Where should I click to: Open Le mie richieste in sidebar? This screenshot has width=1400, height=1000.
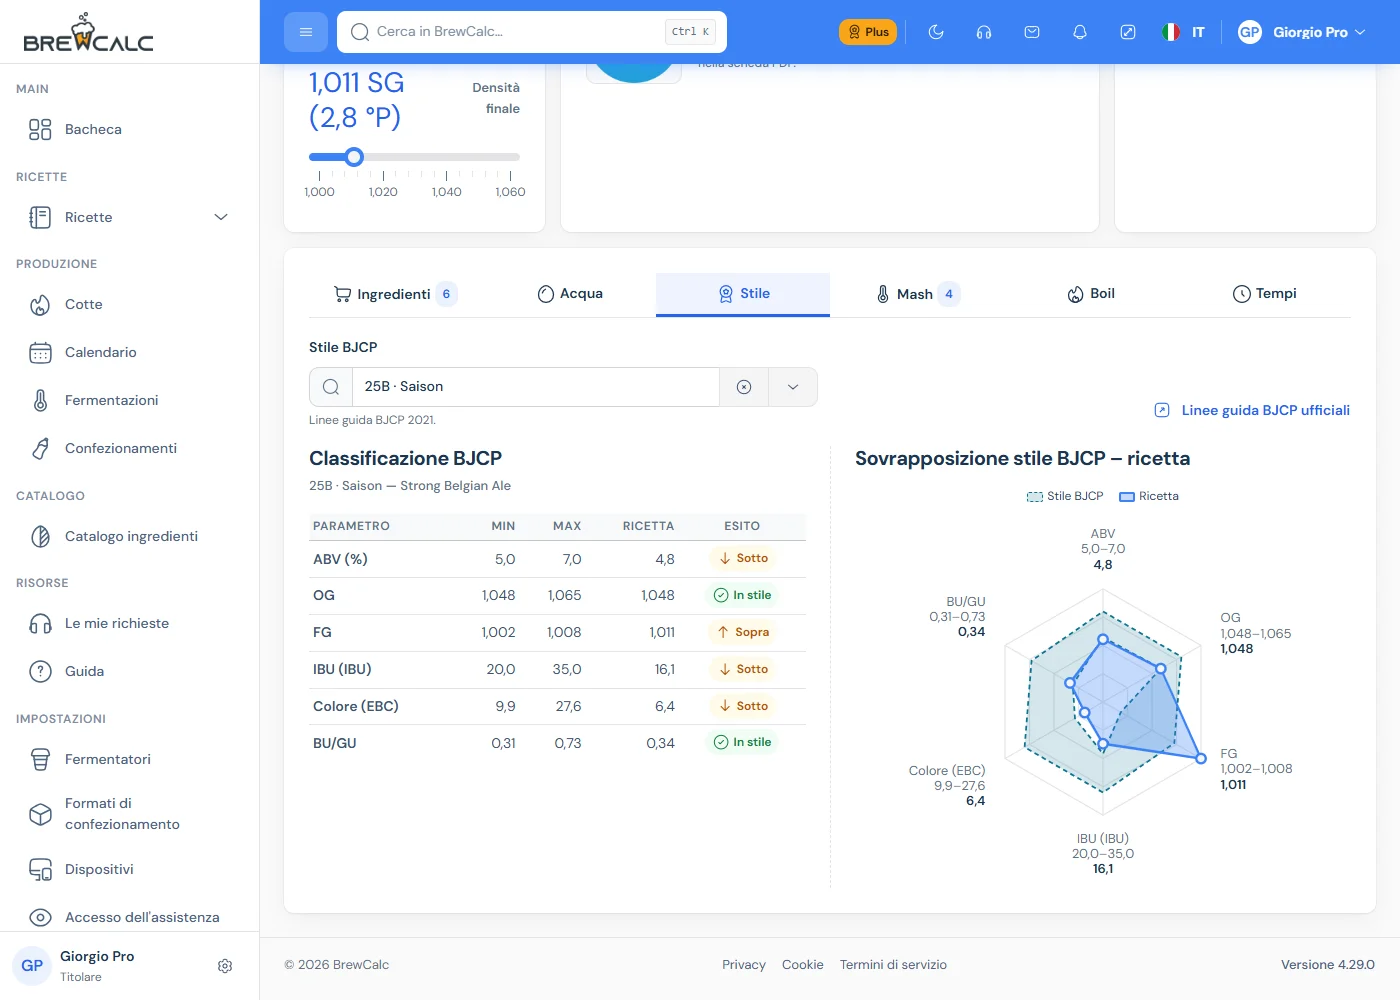(x=130, y=623)
